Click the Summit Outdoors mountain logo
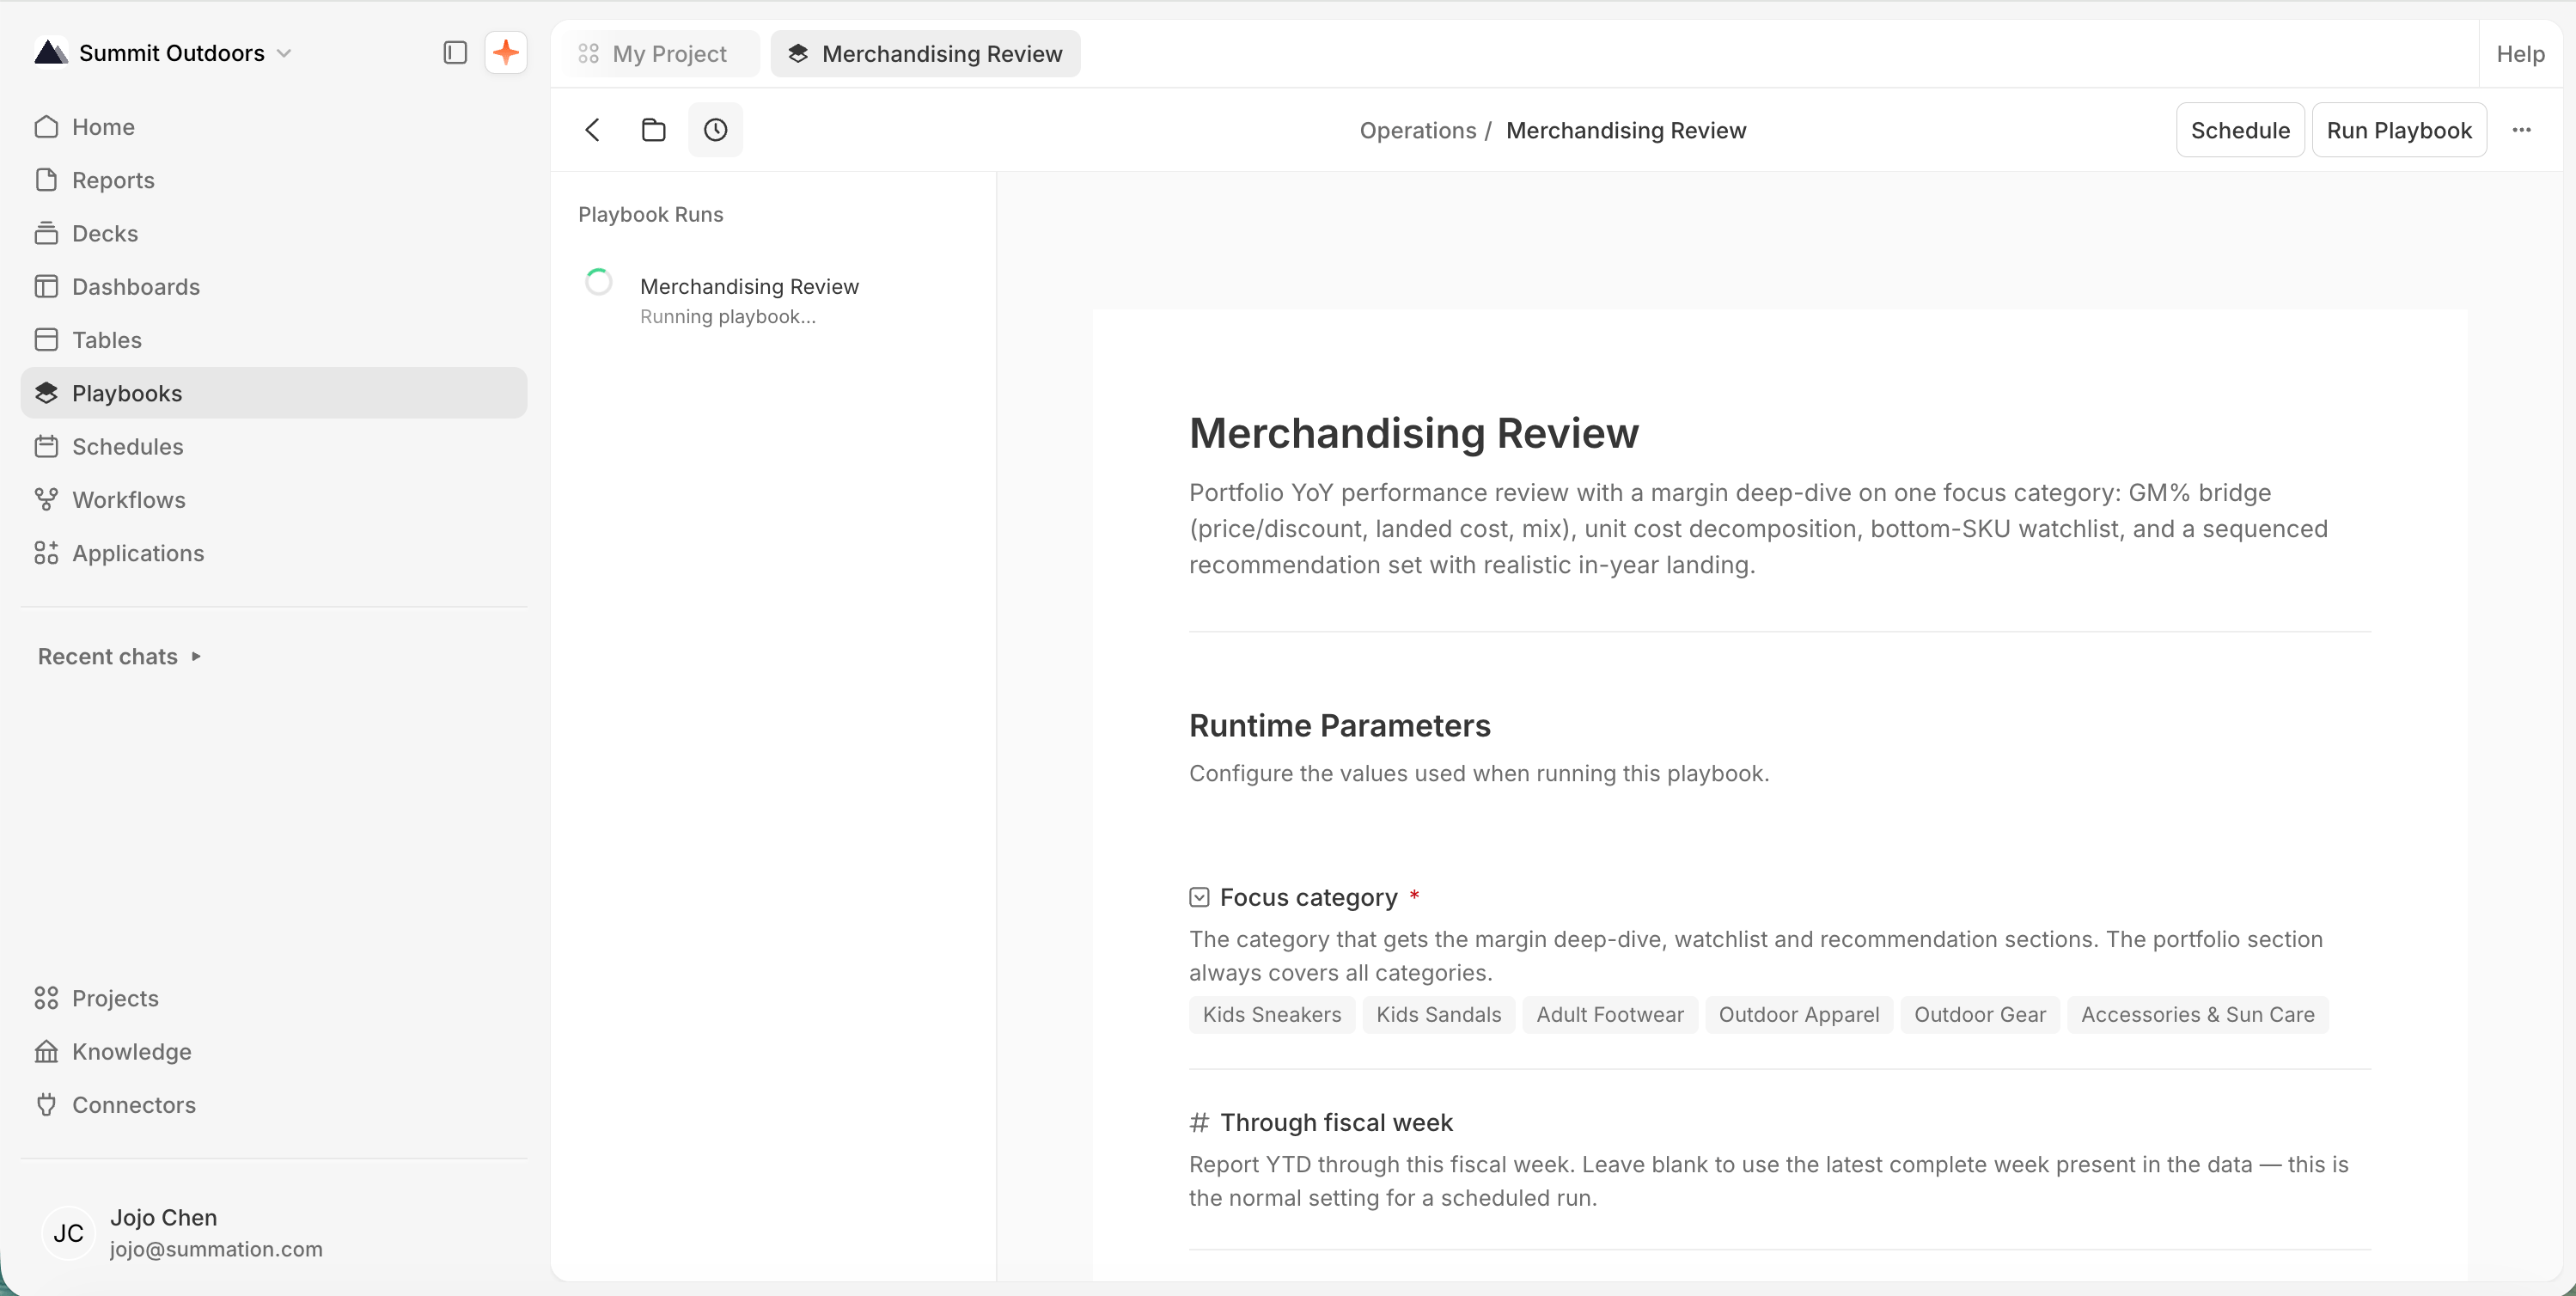Viewport: 2576px width, 1296px height. coord(51,52)
